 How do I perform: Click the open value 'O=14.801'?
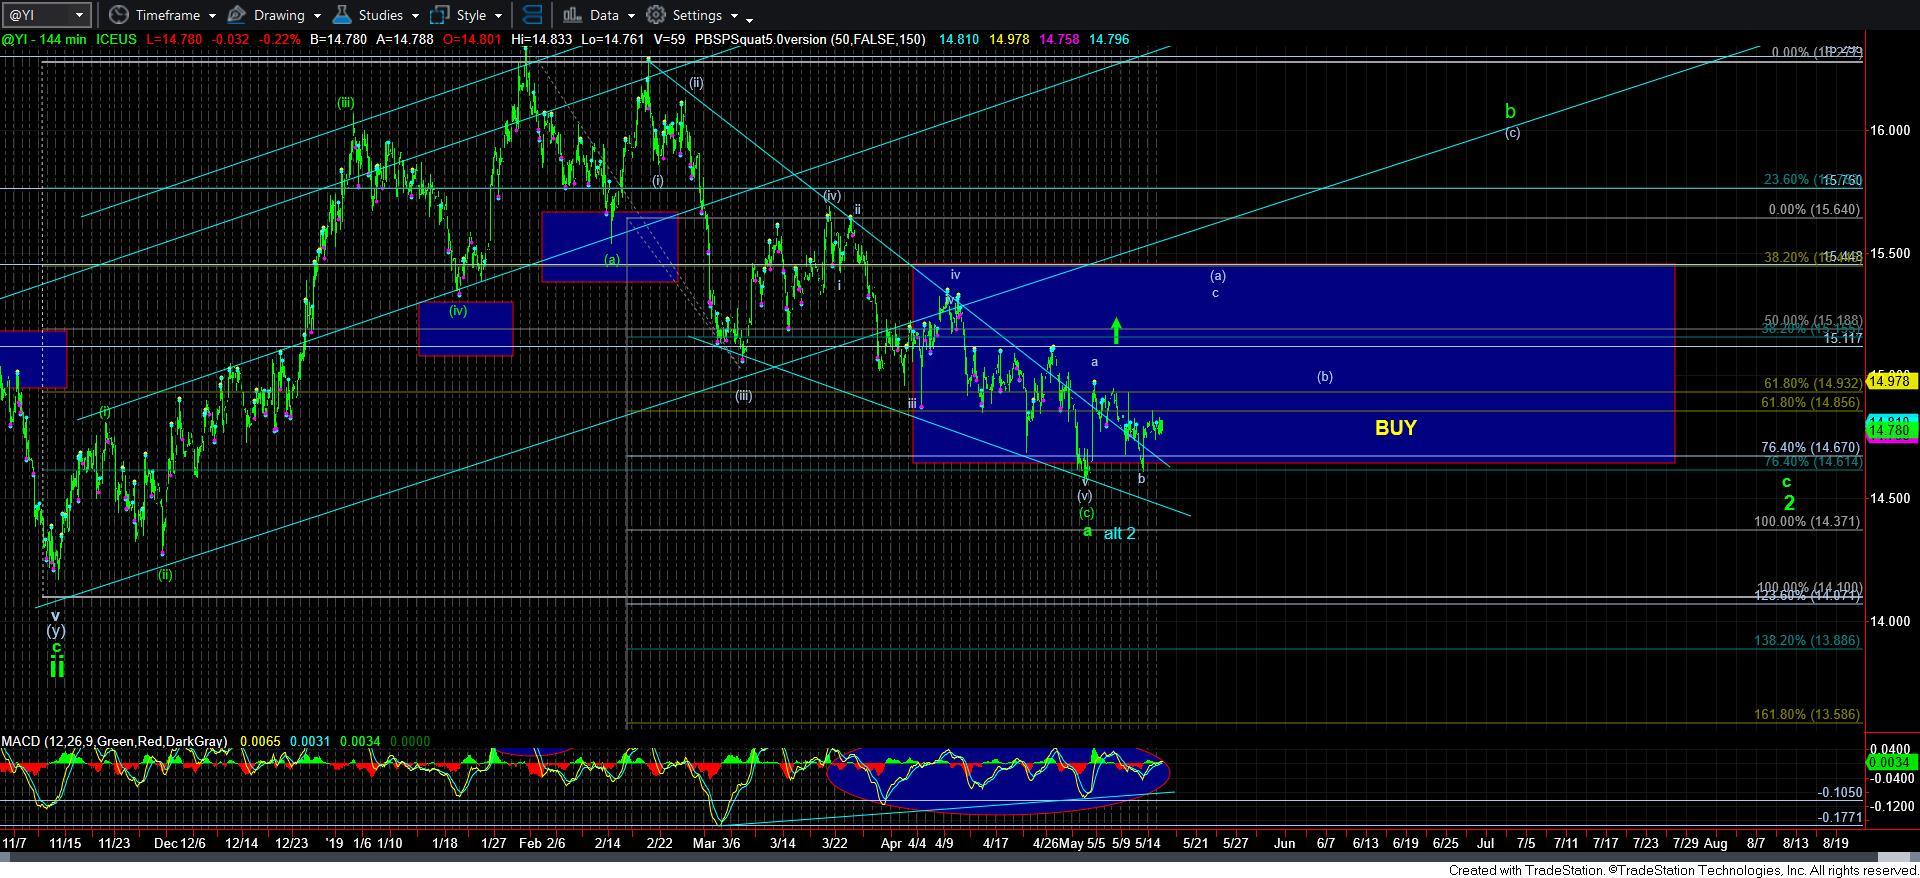471,40
